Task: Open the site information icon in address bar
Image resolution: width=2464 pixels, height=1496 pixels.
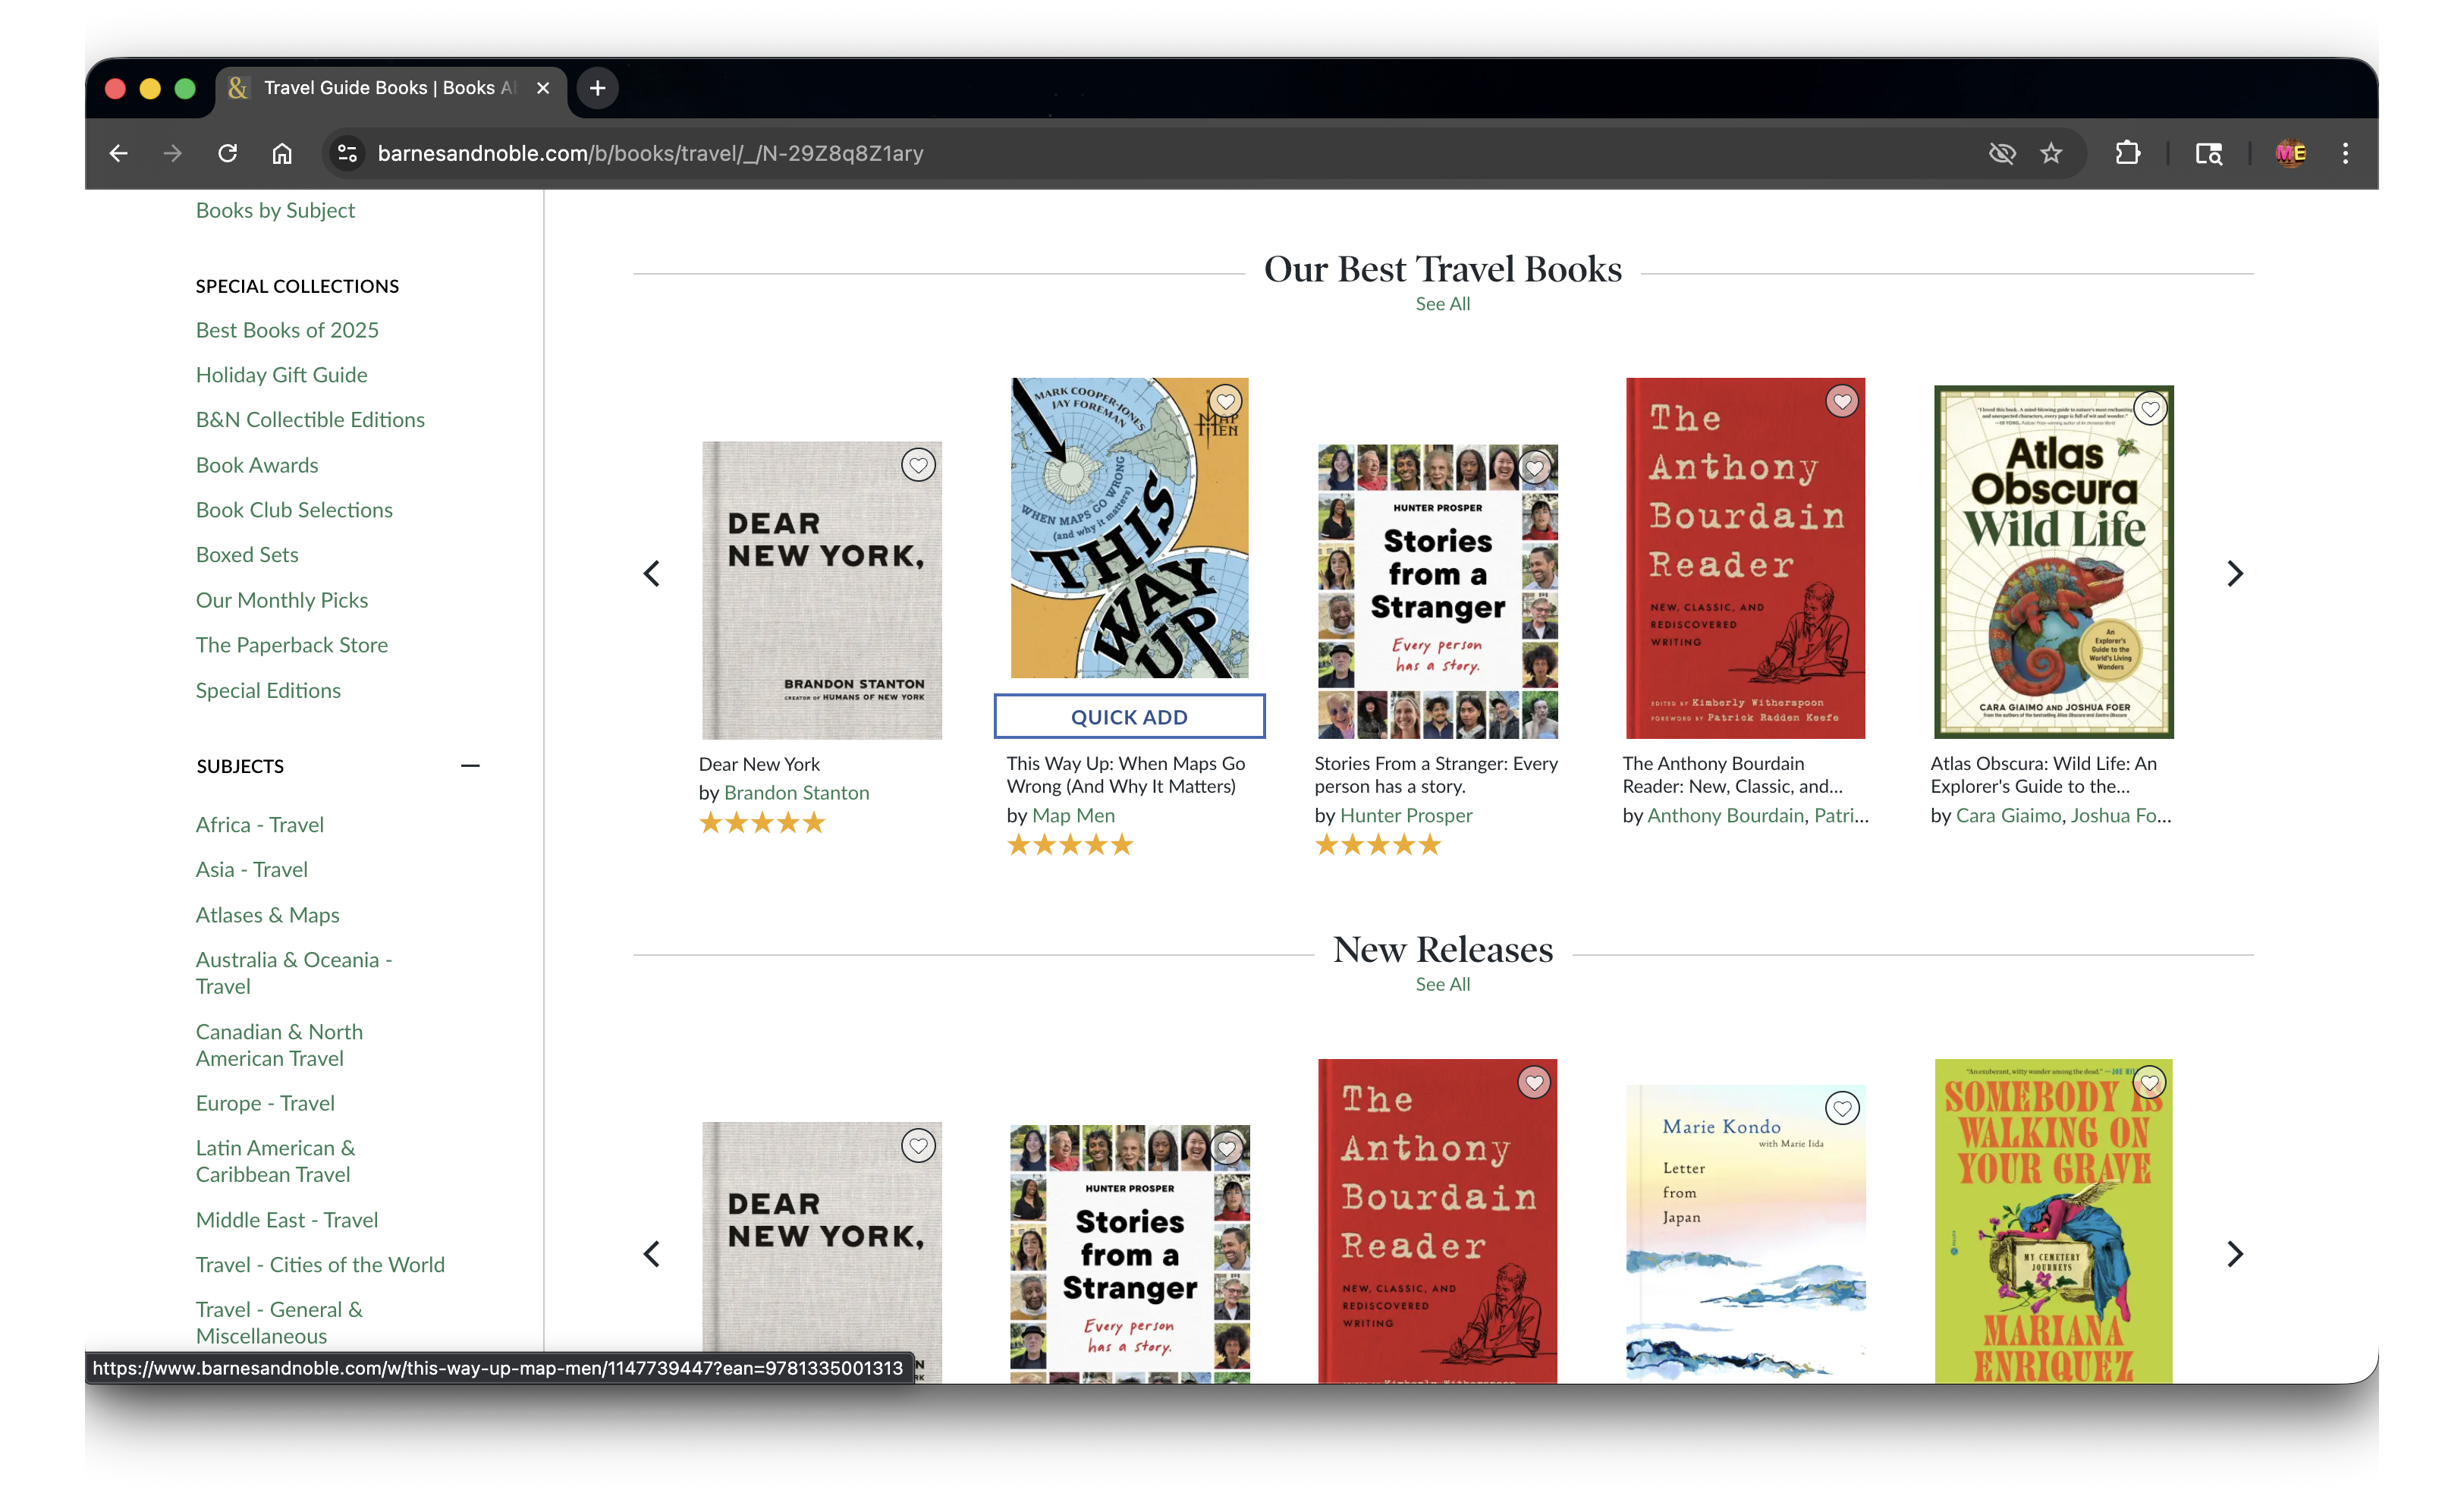Action: click(x=347, y=153)
